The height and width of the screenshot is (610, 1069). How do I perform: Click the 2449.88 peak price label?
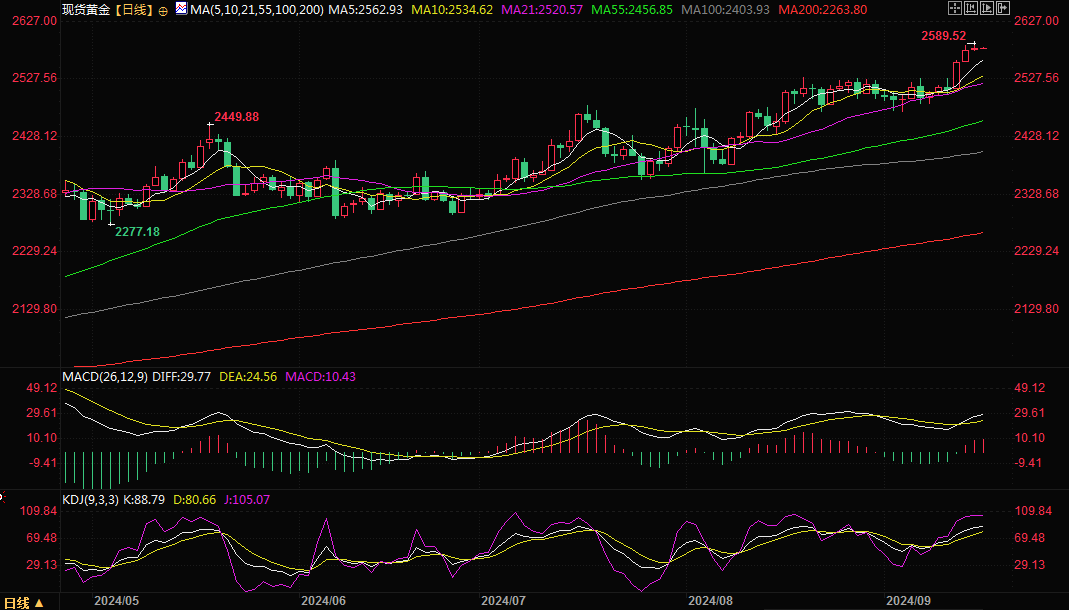click(235, 117)
